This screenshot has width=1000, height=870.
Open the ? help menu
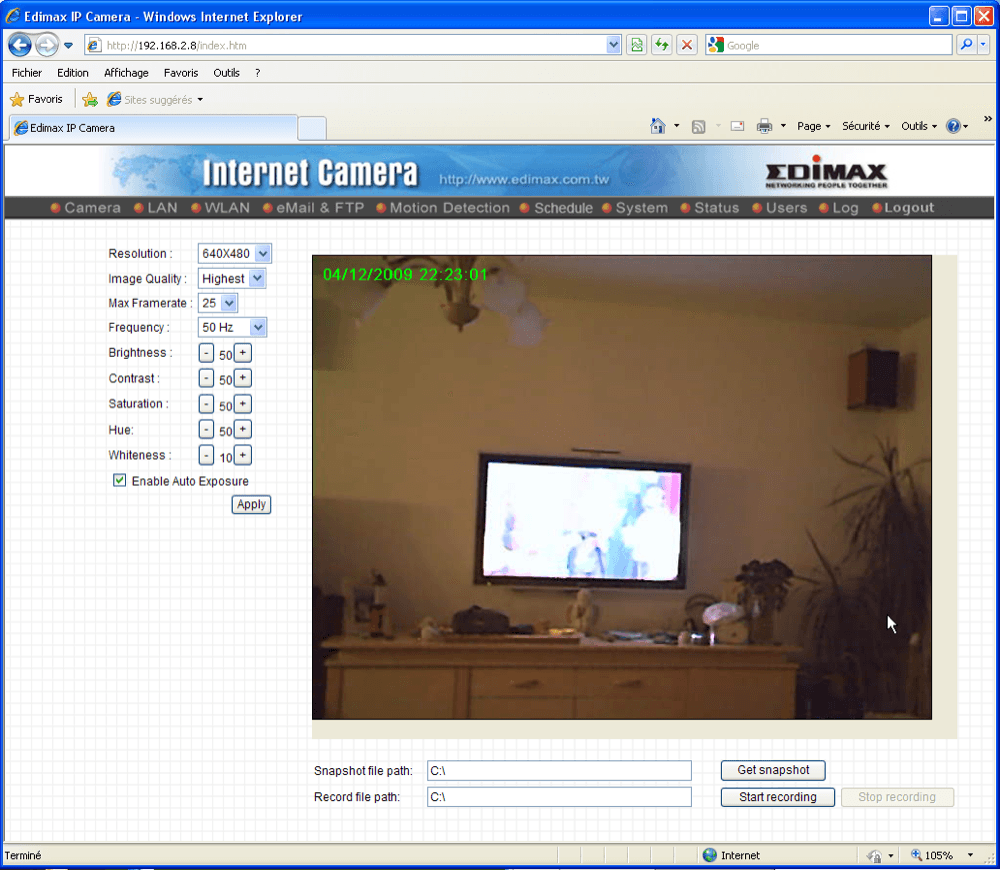tap(258, 73)
